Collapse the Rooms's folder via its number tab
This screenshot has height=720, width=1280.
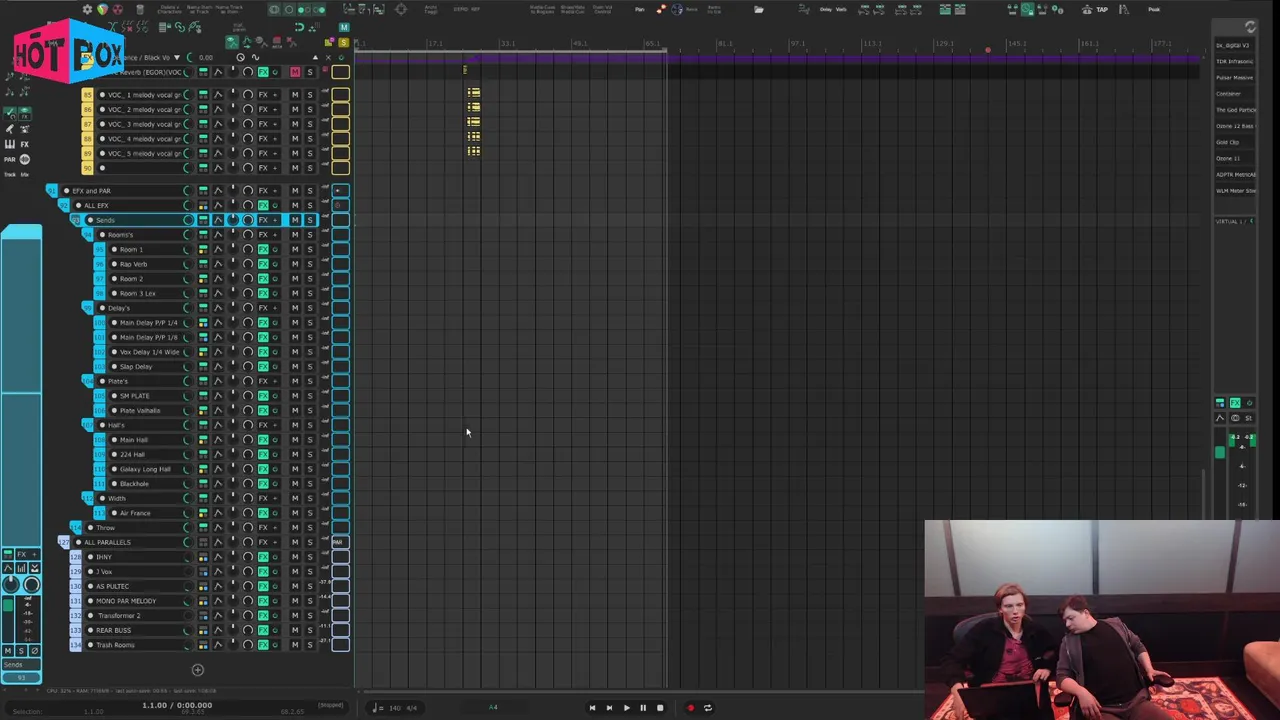[x=88, y=235]
